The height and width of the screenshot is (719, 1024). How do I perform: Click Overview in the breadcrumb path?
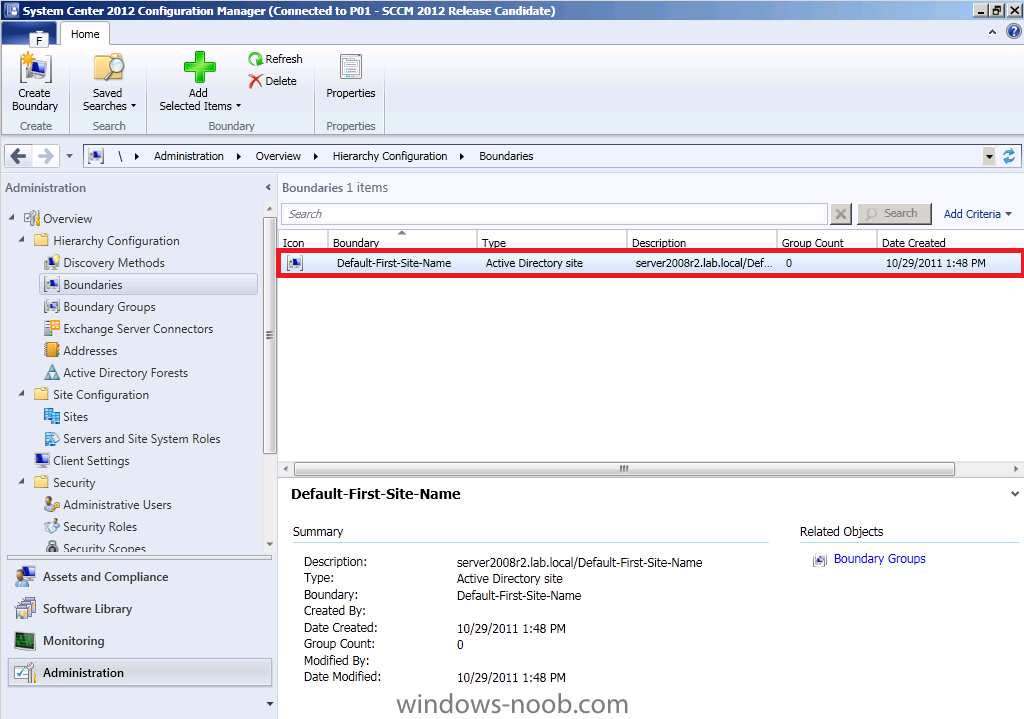click(278, 156)
